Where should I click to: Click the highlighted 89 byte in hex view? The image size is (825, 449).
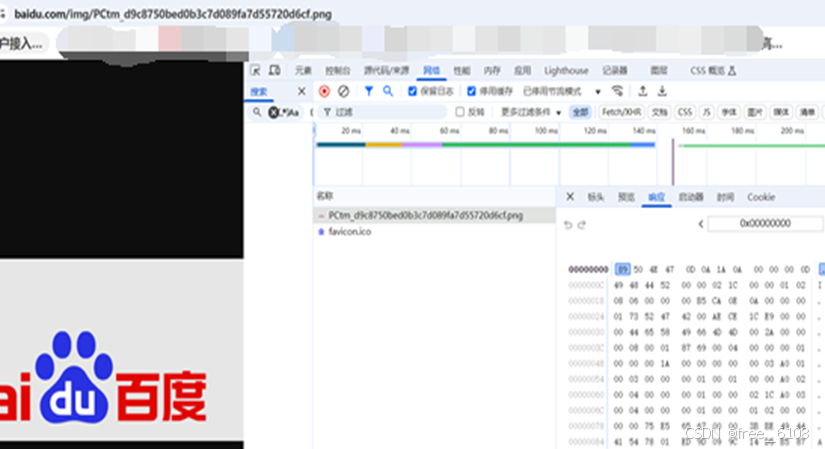(x=622, y=270)
